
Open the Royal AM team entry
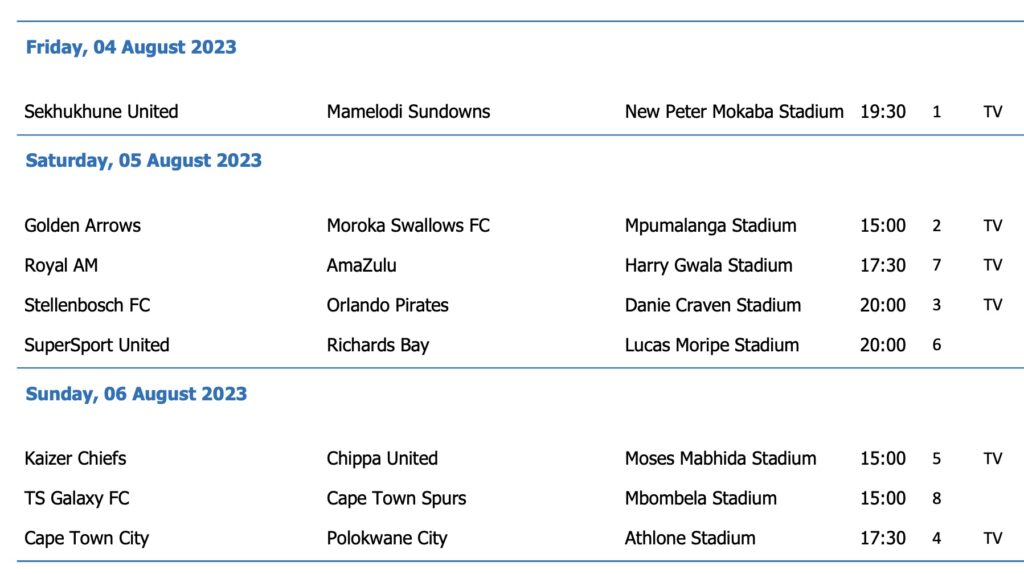pyautogui.click(x=61, y=265)
